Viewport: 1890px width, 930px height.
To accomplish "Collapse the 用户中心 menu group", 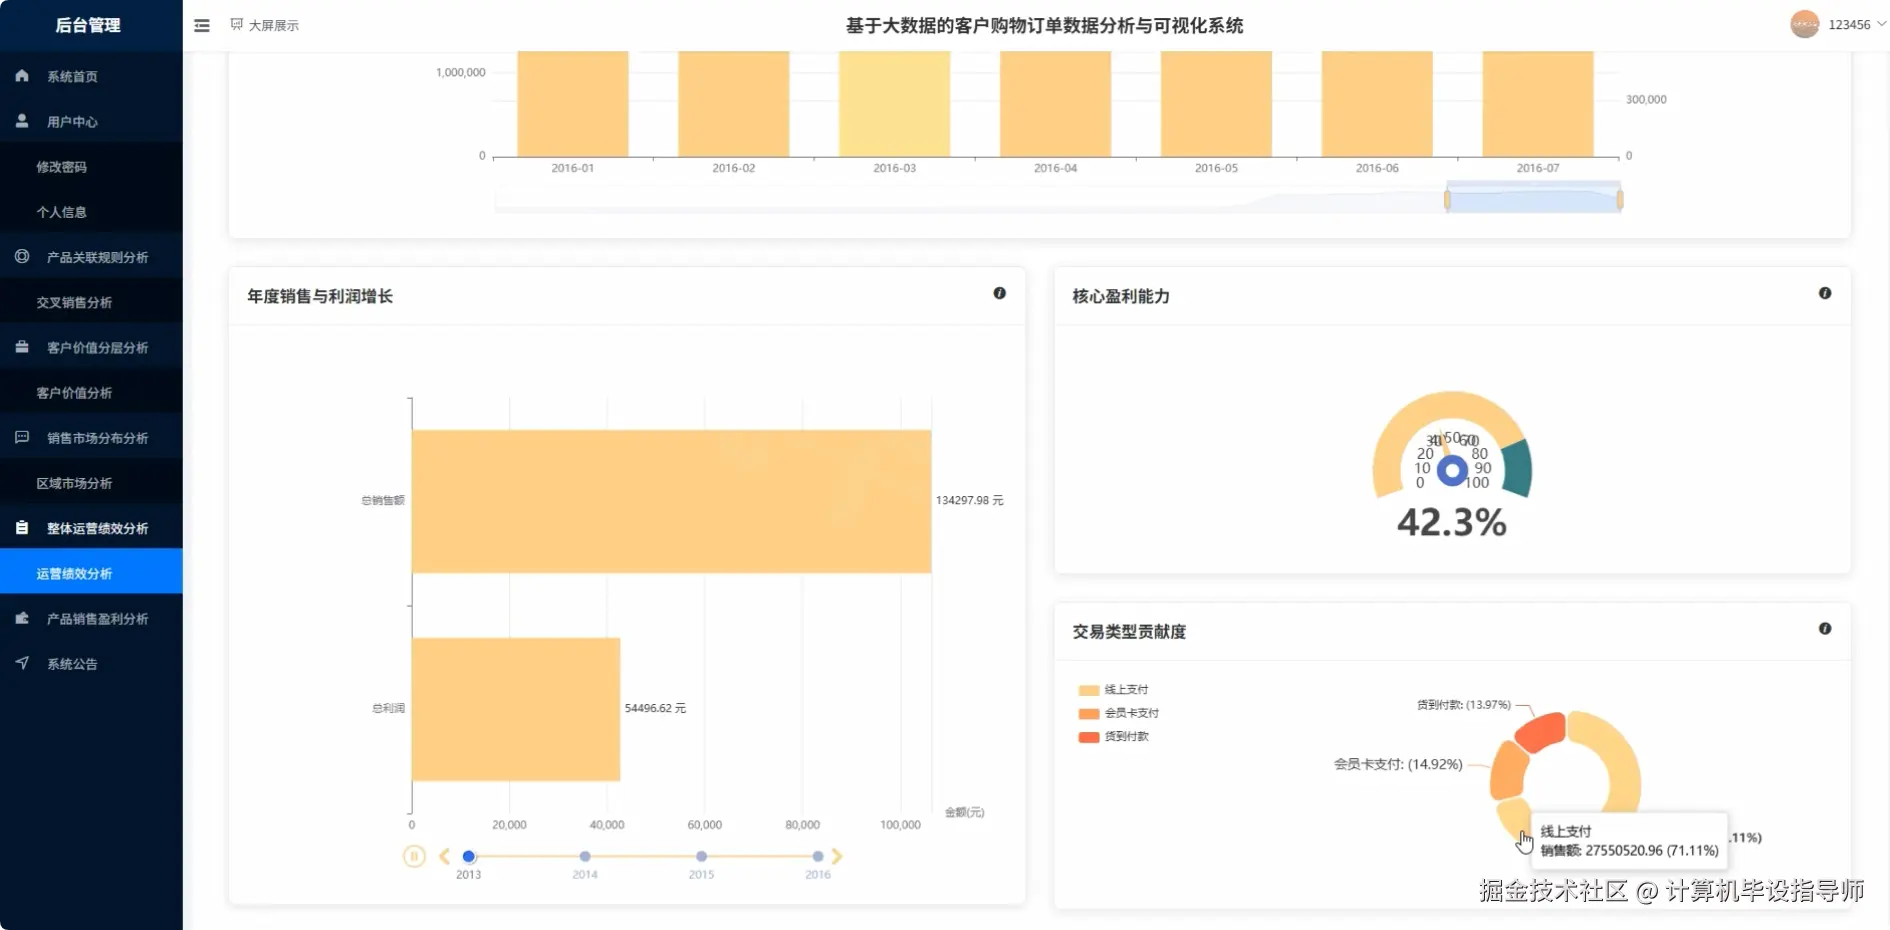I will [x=91, y=121].
